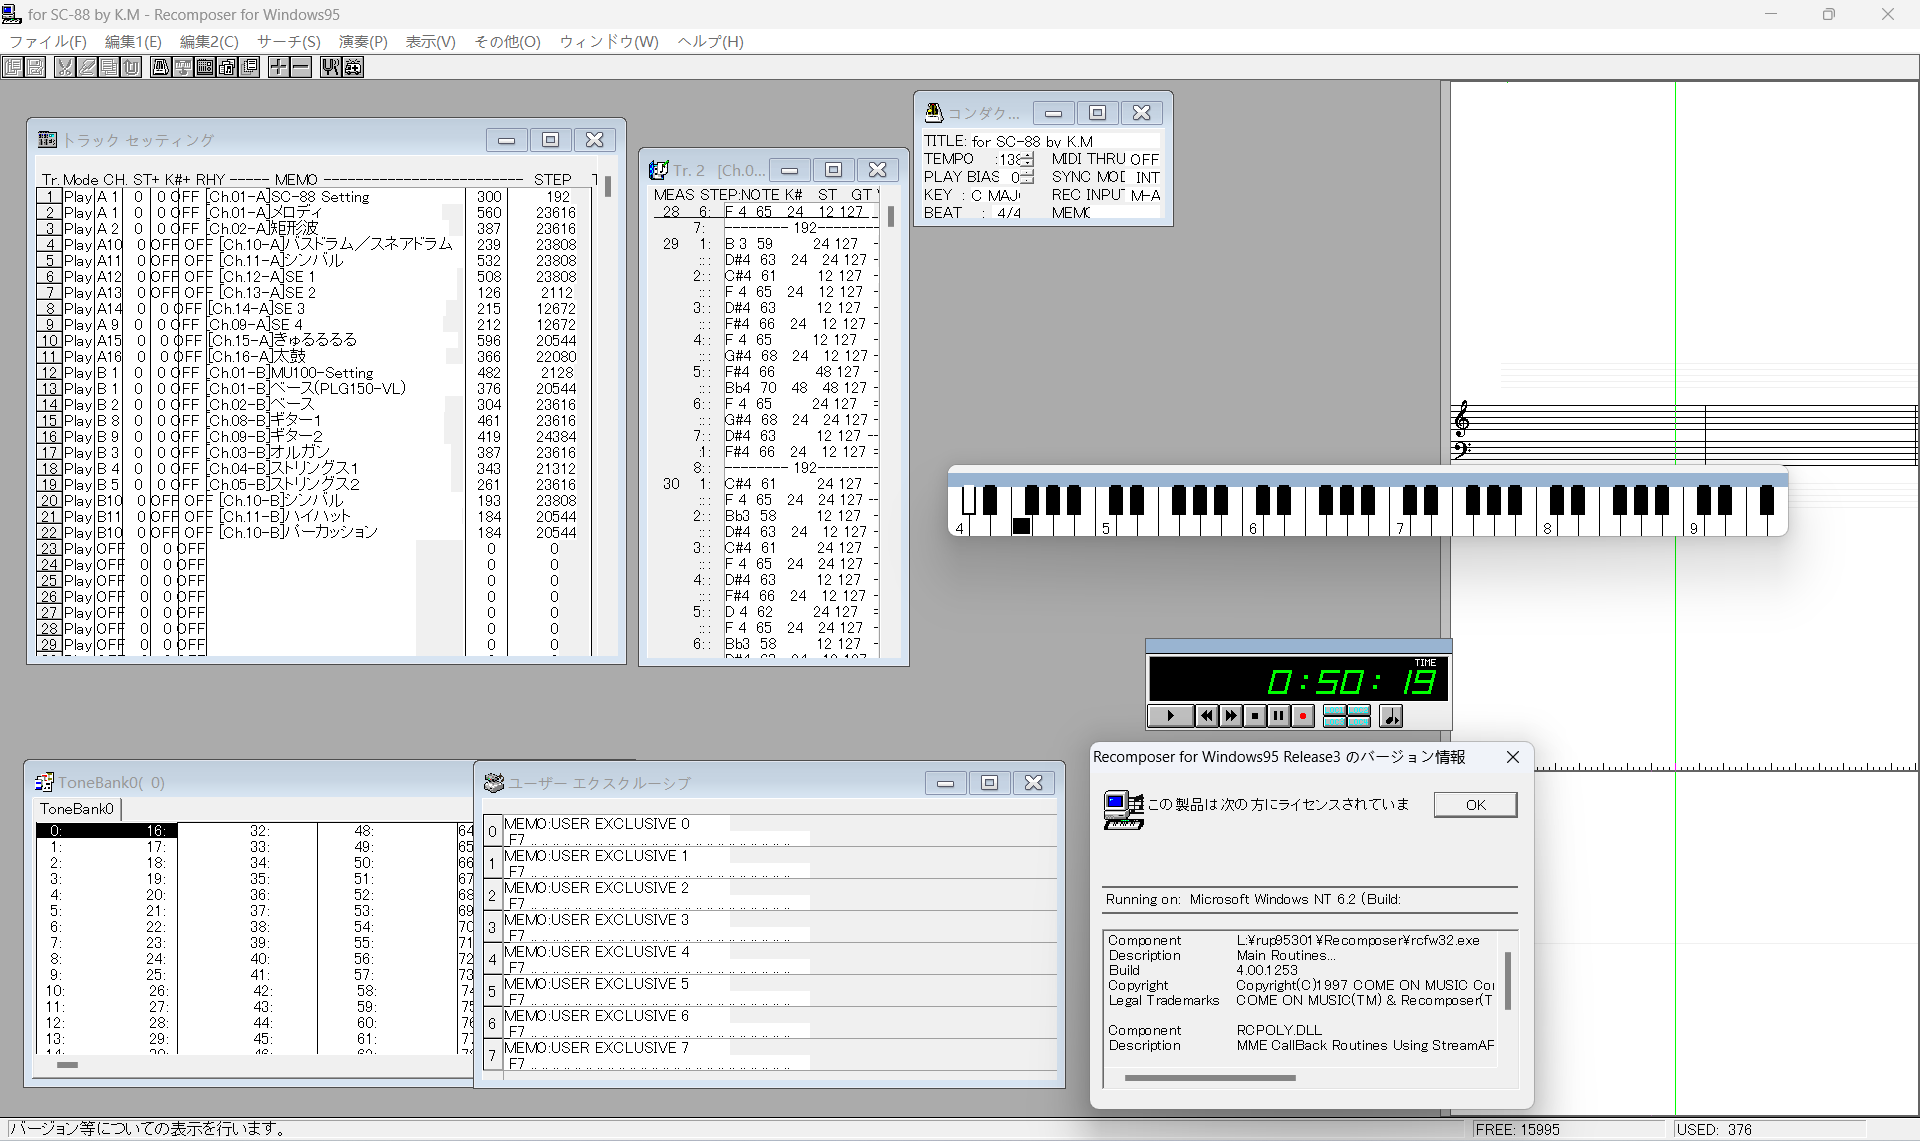Click the copy pages toolbar icon
This screenshot has height=1141, width=1920.
109,67
